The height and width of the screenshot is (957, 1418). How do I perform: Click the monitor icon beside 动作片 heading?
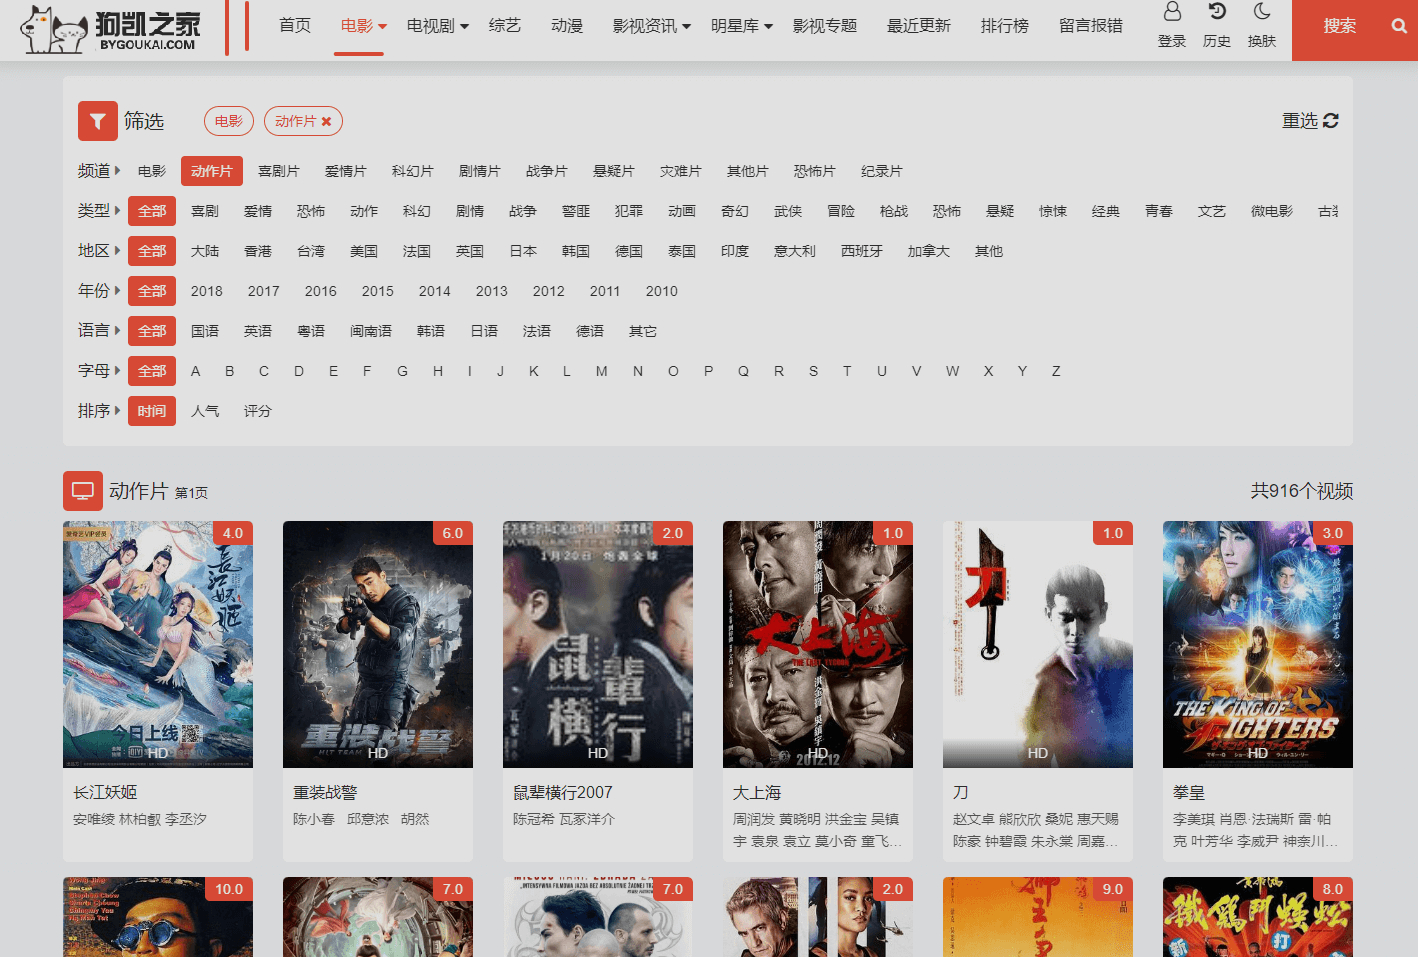(x=83, y=491)
